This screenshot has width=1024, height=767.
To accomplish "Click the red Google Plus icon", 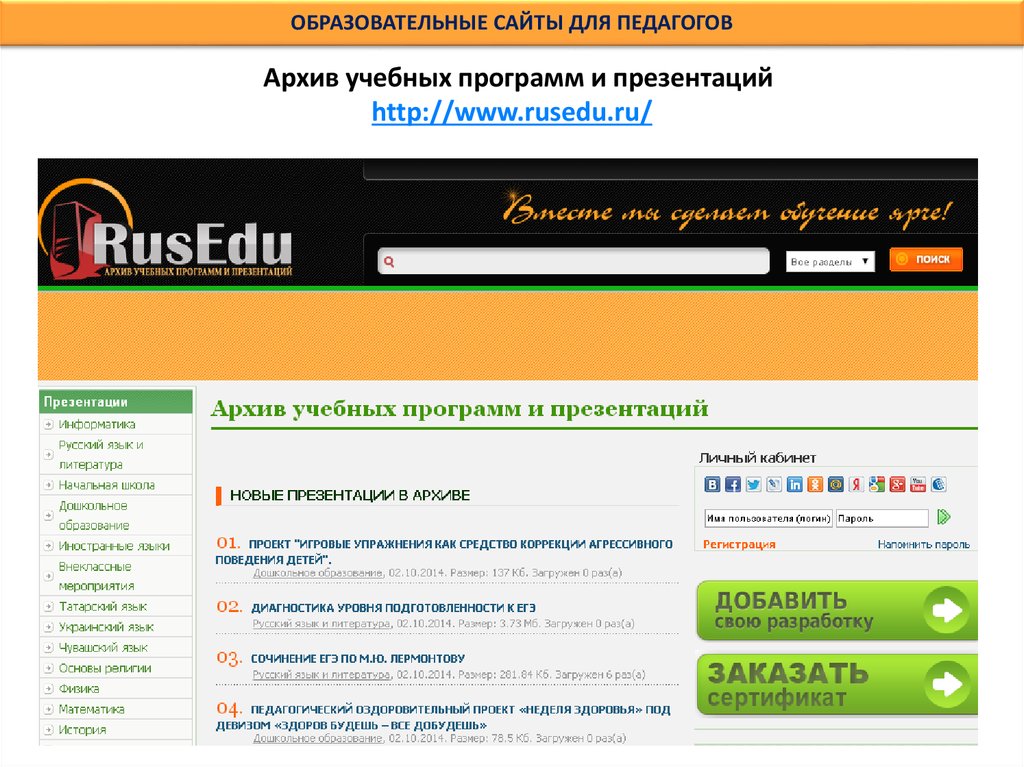I will click(897, 484).
